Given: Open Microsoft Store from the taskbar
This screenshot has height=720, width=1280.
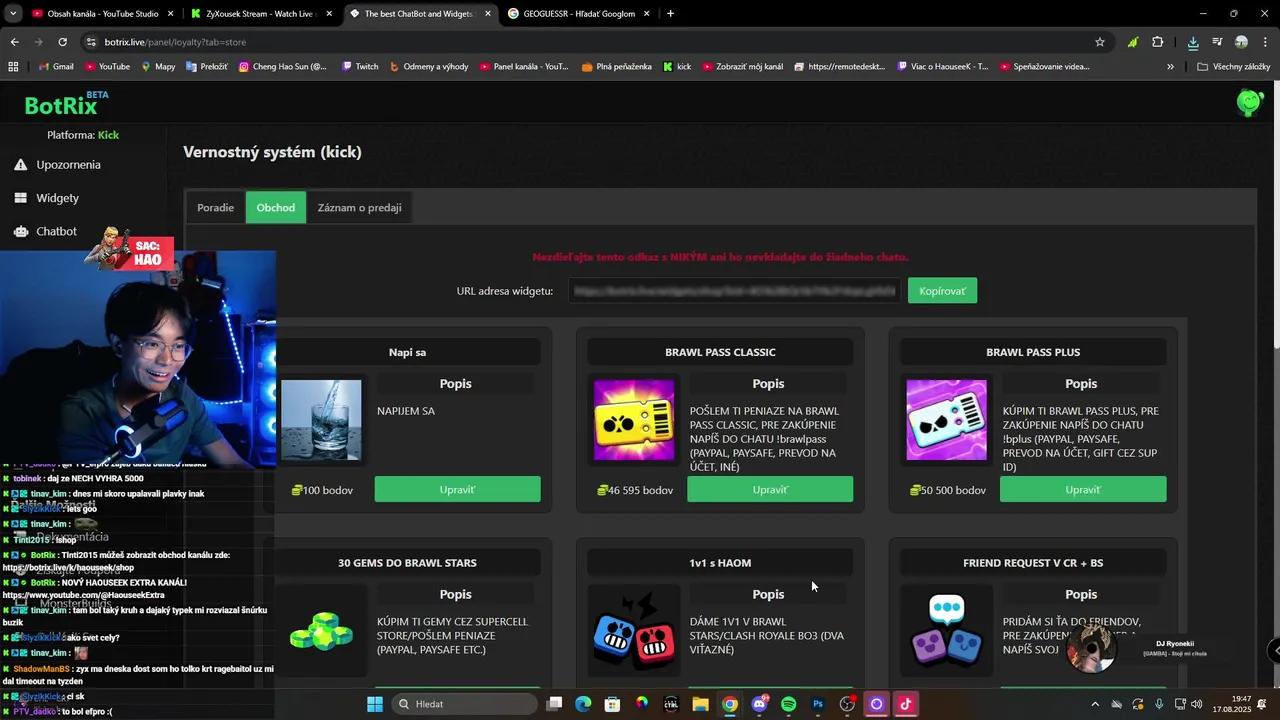Looking at the screenshot, I should pos(612,704).
